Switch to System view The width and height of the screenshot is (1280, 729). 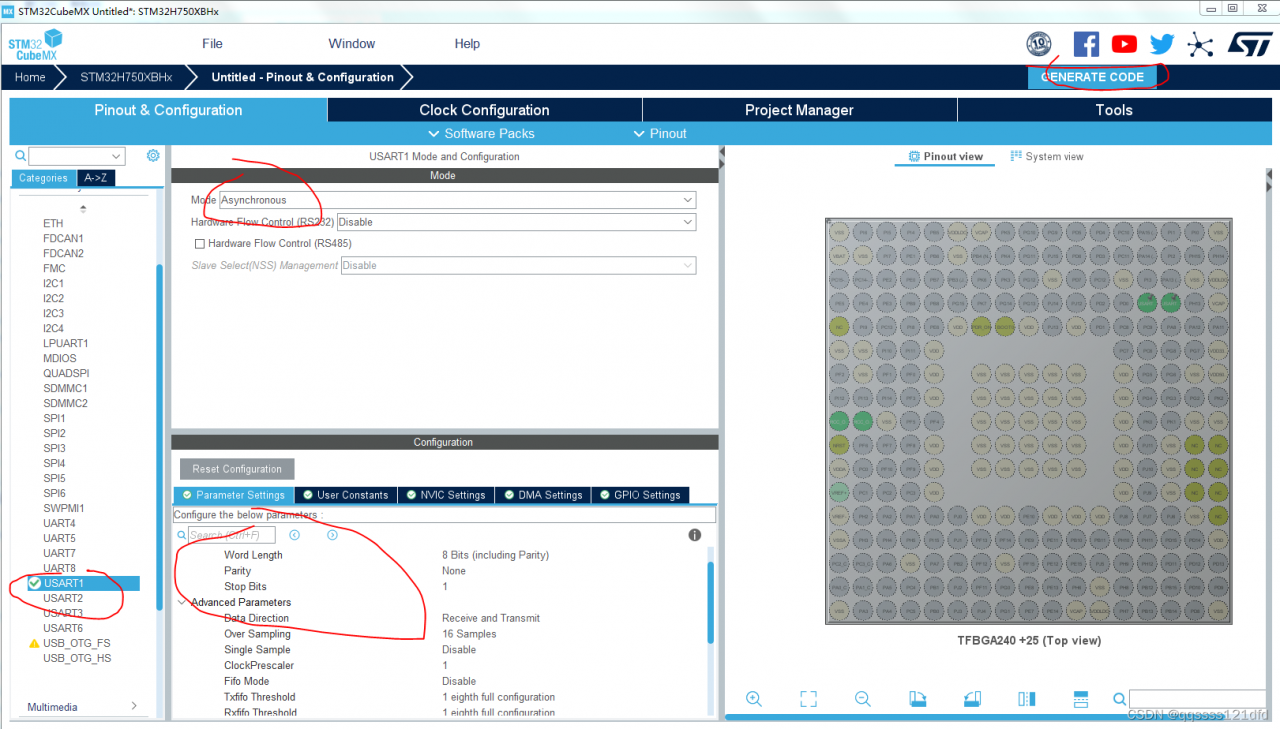pos(1047,157)
